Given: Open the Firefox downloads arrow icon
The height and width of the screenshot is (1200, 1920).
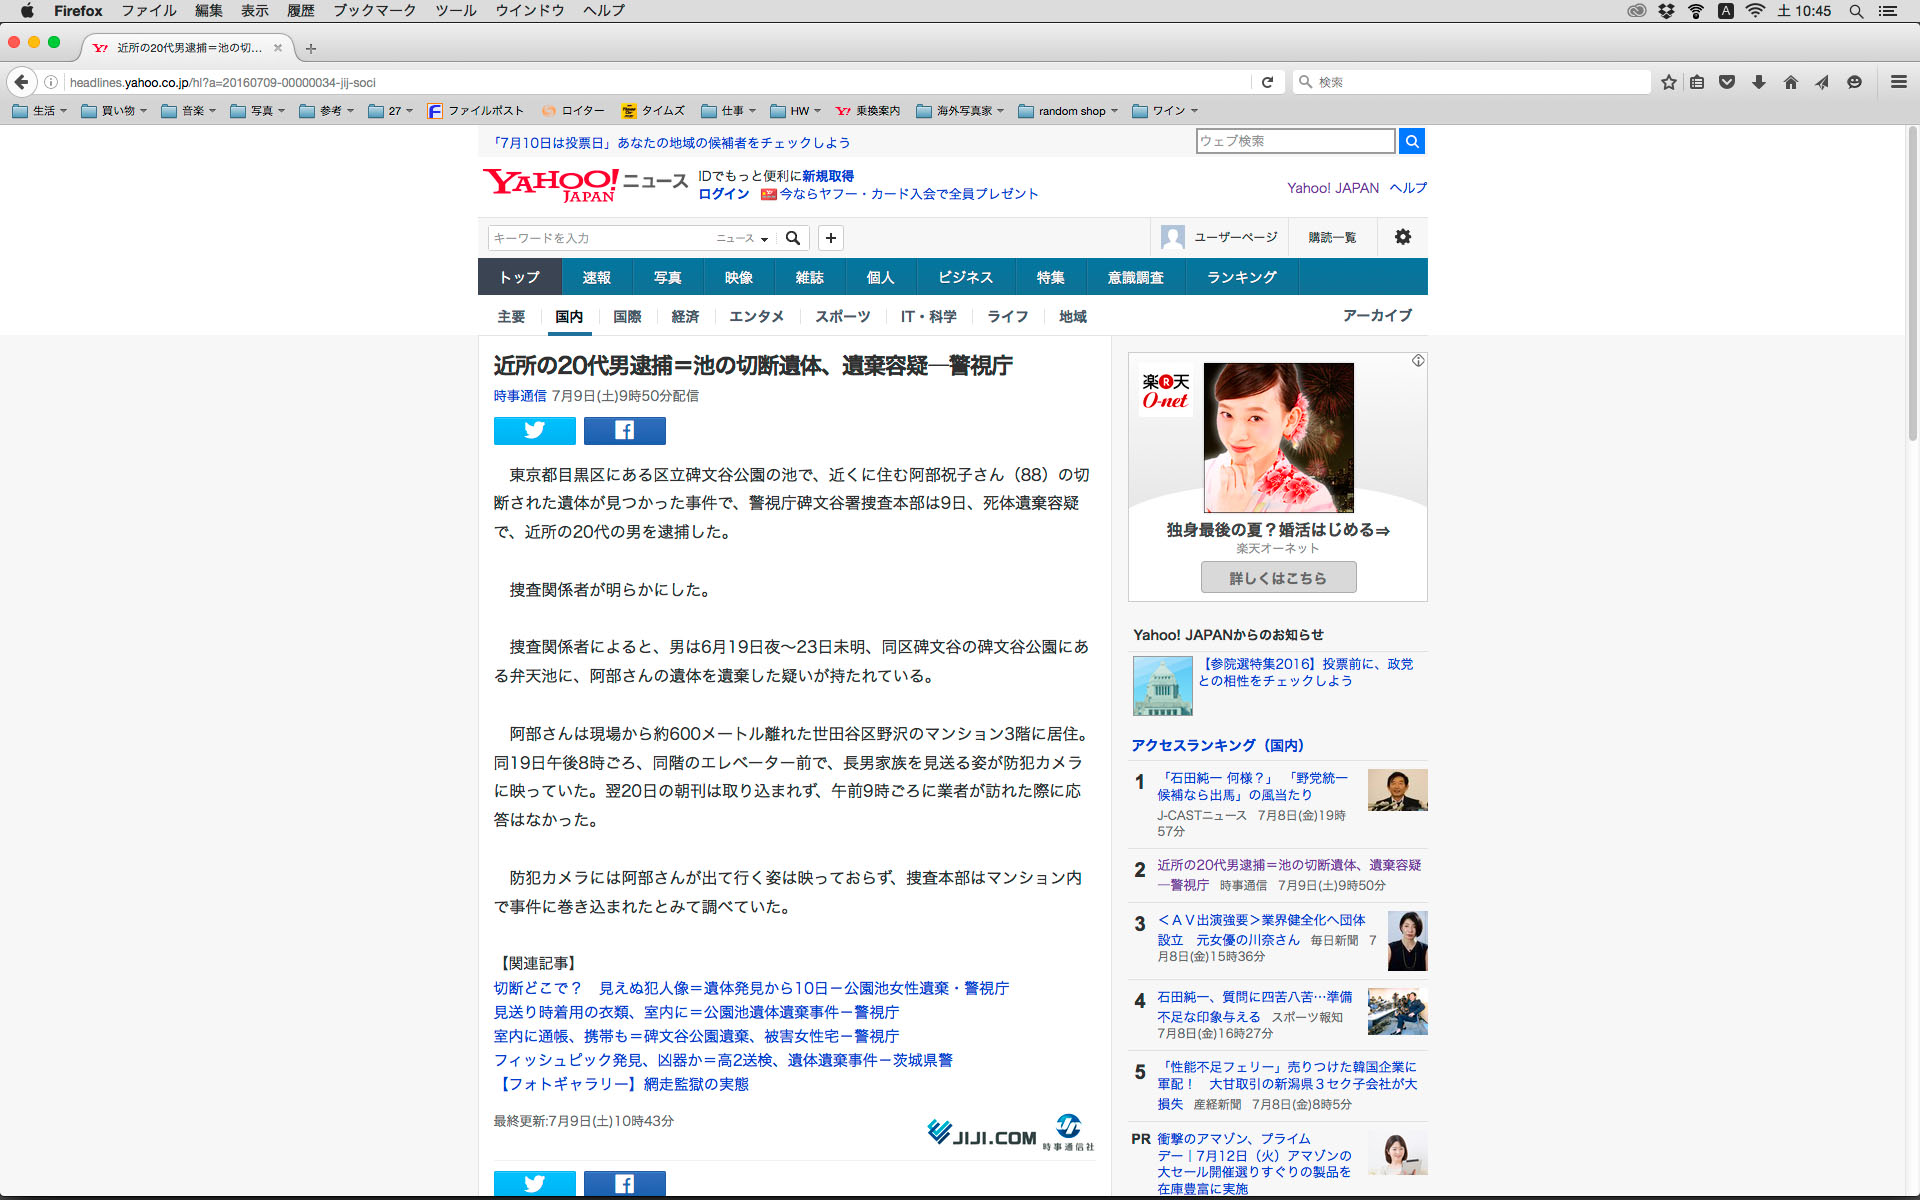Looking at the screenshot, I should click(1758, 82).
